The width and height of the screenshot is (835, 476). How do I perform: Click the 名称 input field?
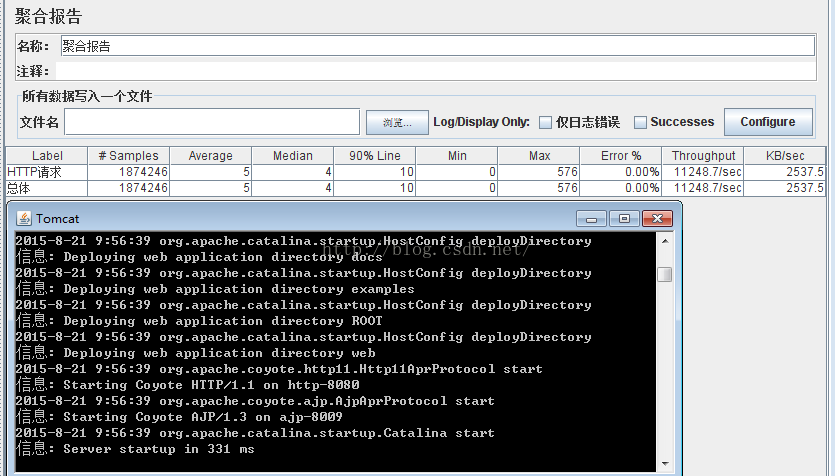click(438, 46)
